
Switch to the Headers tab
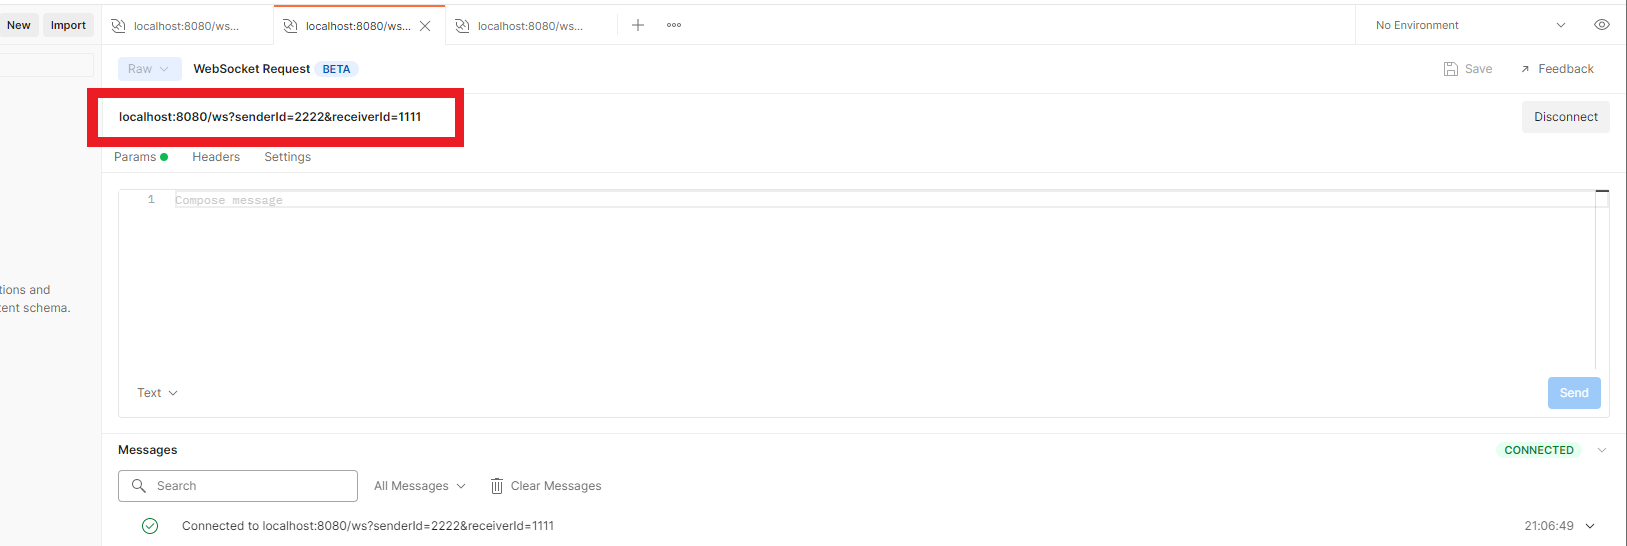(216, 157)
